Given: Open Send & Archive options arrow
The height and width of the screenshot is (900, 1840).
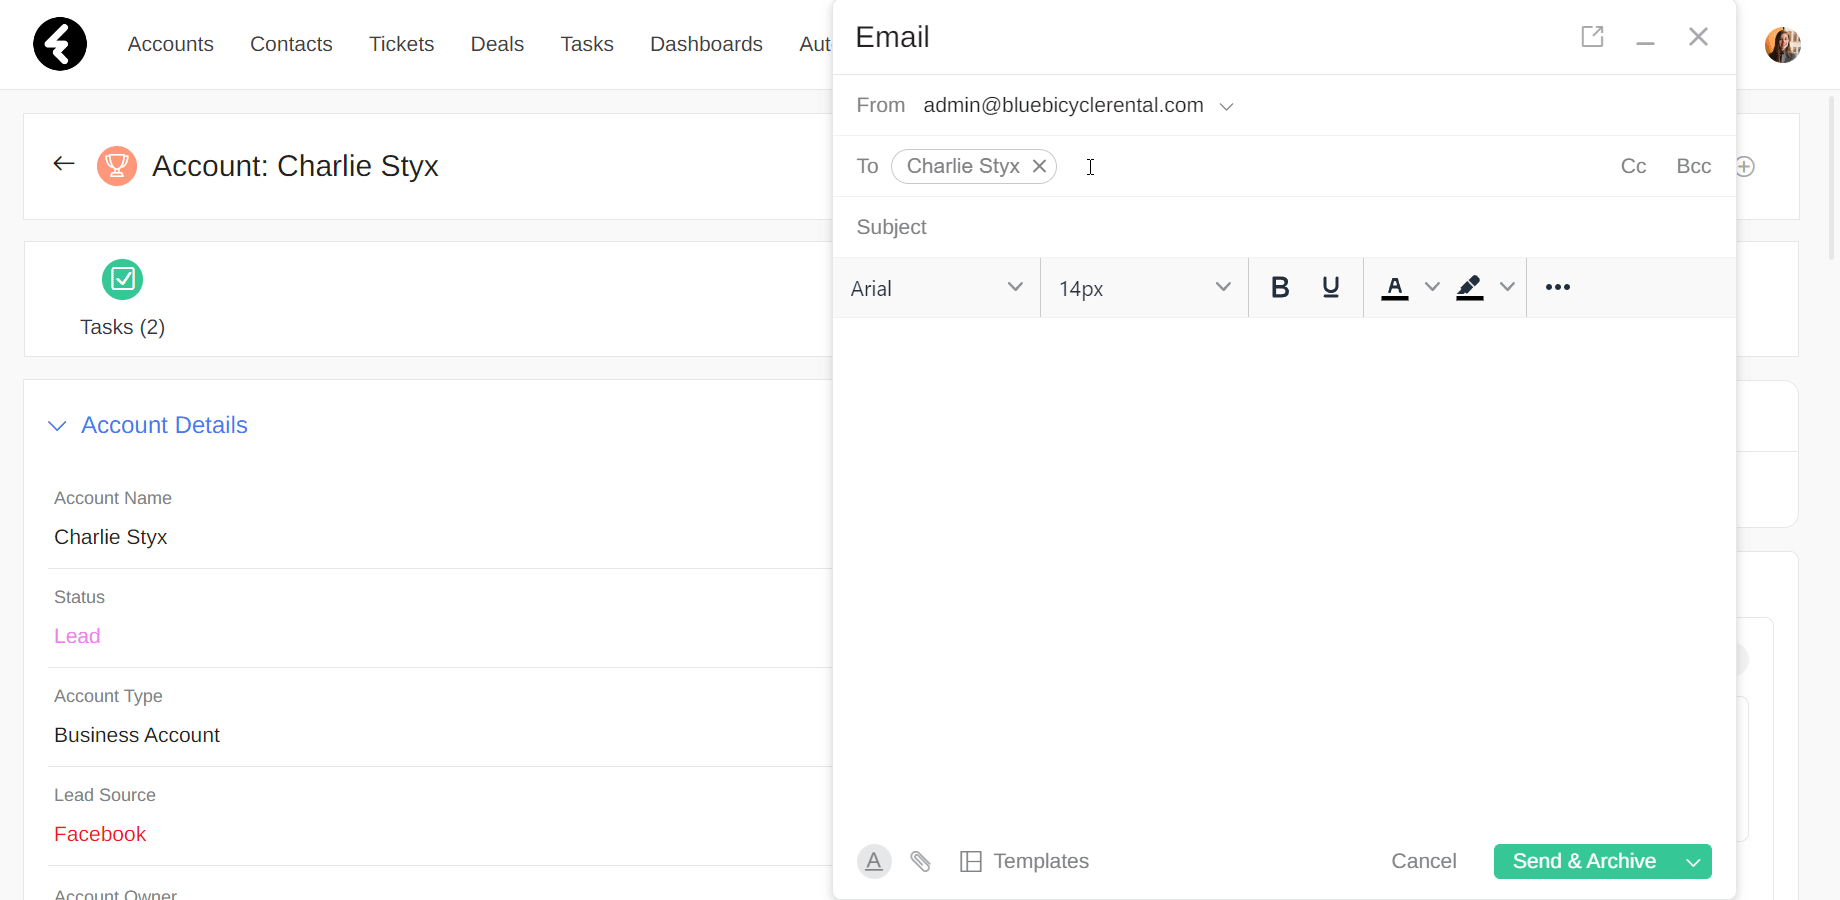Looking at the screenshot, I should coord(1693,862).
